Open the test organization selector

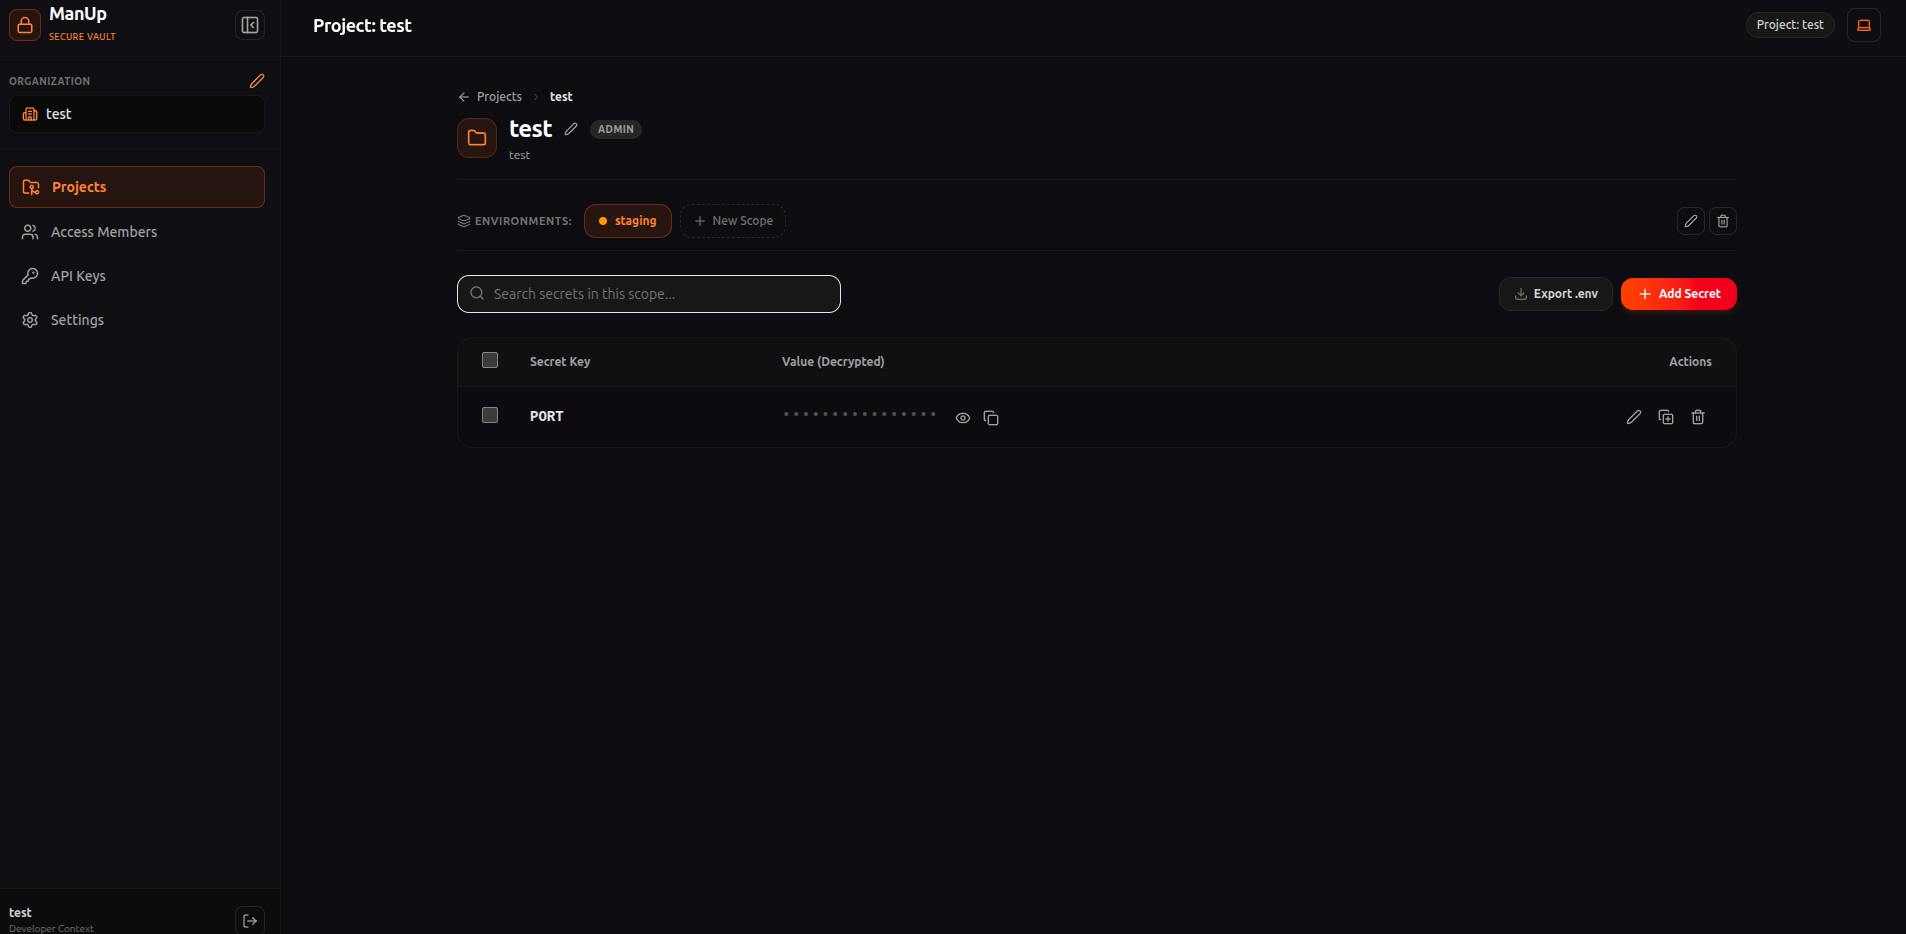137,114
